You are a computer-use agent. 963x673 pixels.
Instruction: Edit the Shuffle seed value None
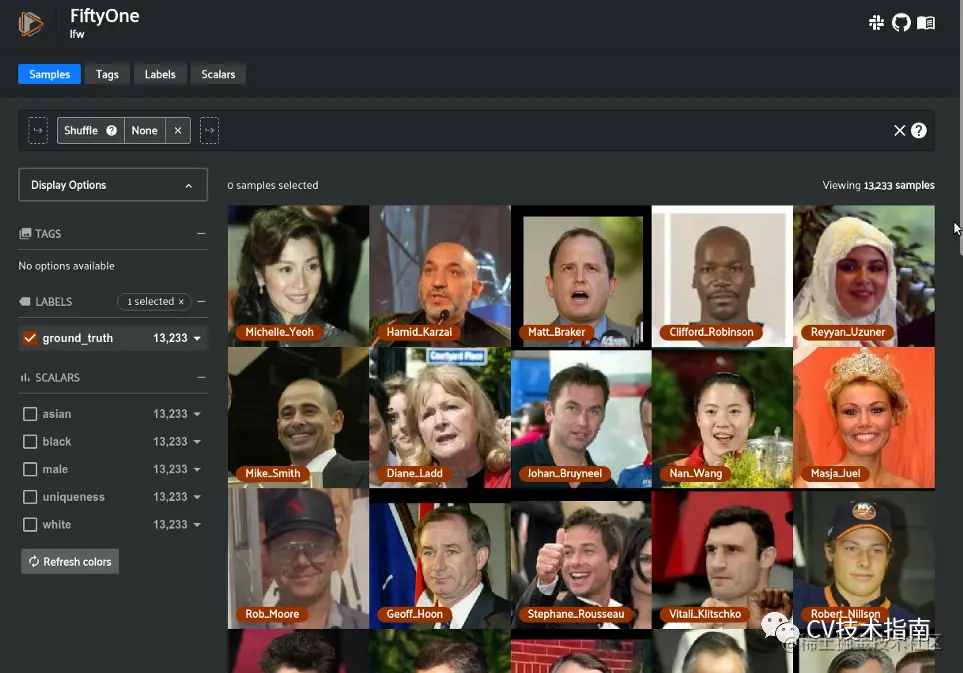click(144, 130)
